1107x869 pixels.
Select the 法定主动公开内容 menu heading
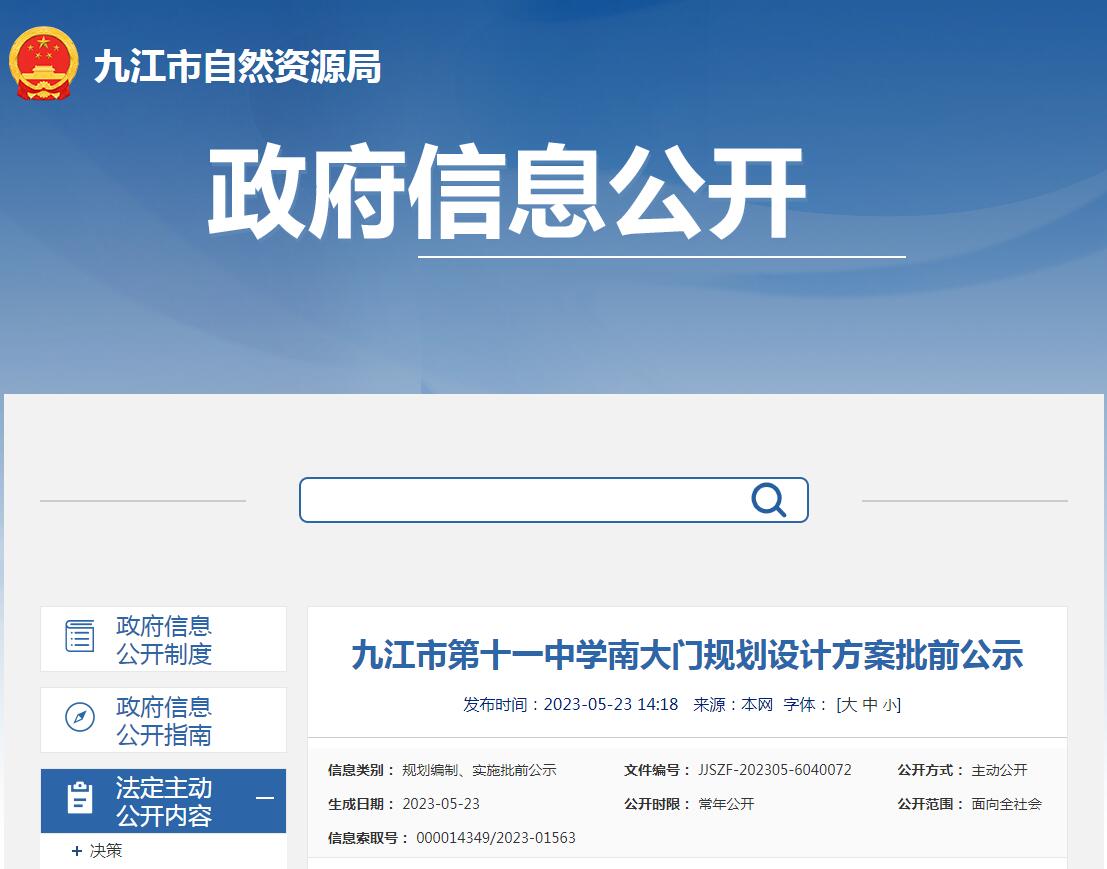pyautogui.click(x=164, y=801)
